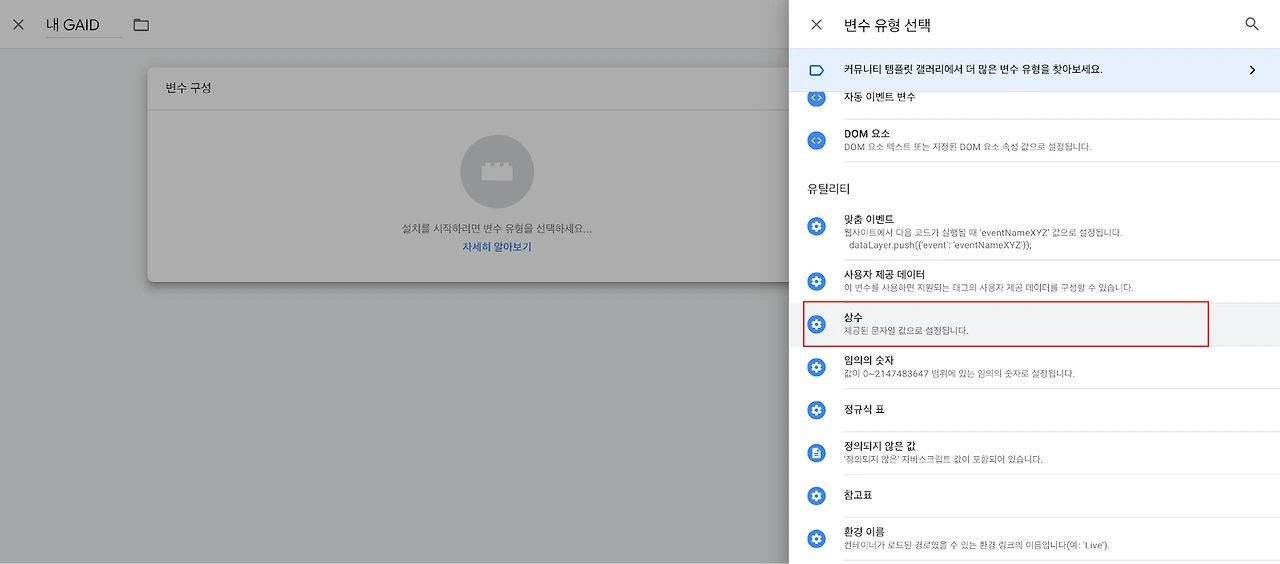The height and width of the screenshot is (564, 1280).
Task: Click the 사용자 제공 데이터 gear icon
Action: (816, 281)
